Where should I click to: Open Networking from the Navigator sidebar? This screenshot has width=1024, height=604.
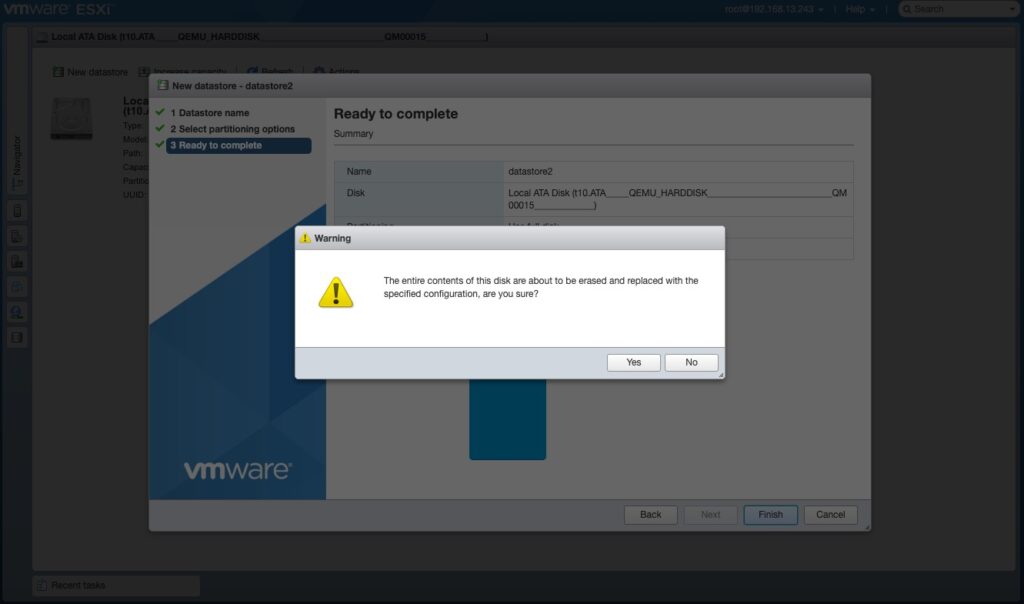[x=18, y=312]
